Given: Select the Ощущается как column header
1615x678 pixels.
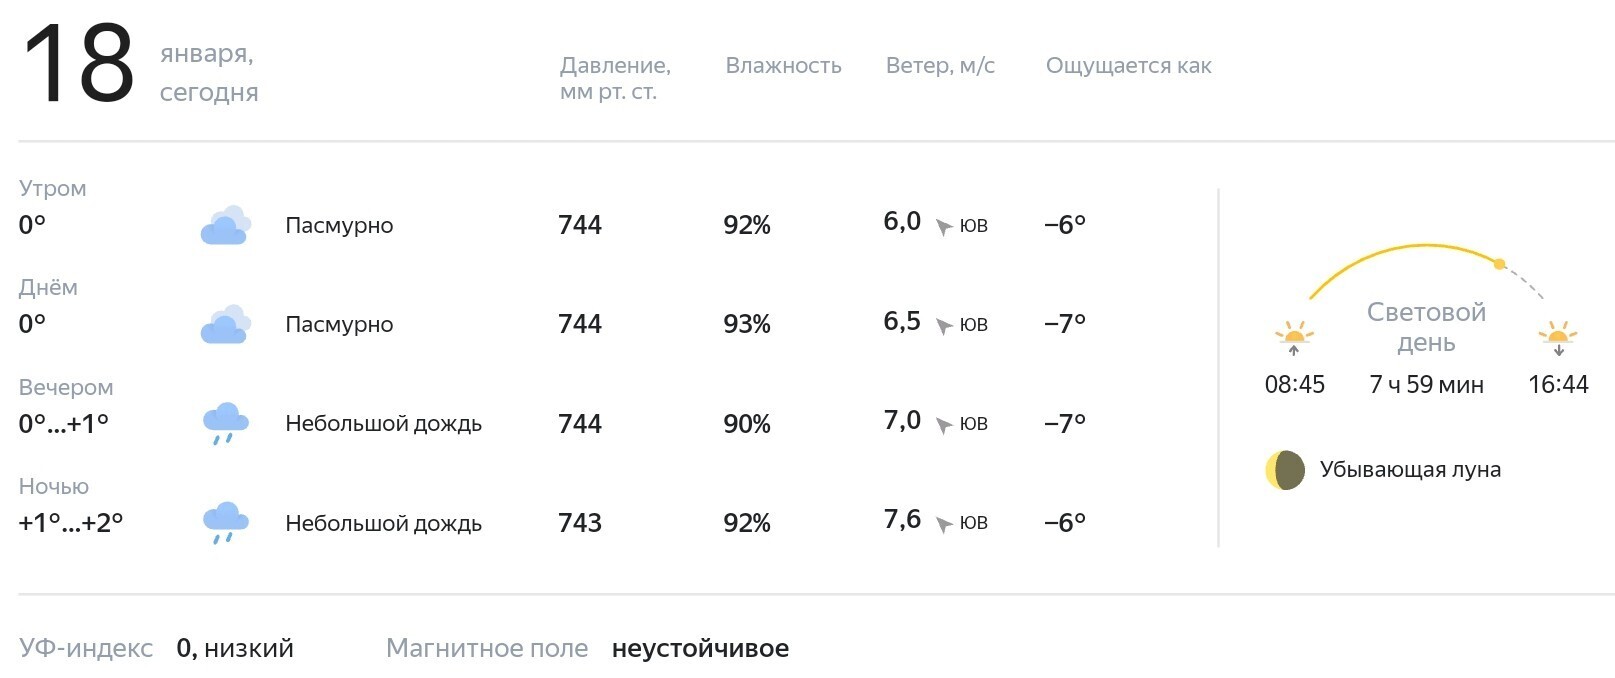Looking at the screenshot, I should pyautogui.click(x=1128, y=66).
